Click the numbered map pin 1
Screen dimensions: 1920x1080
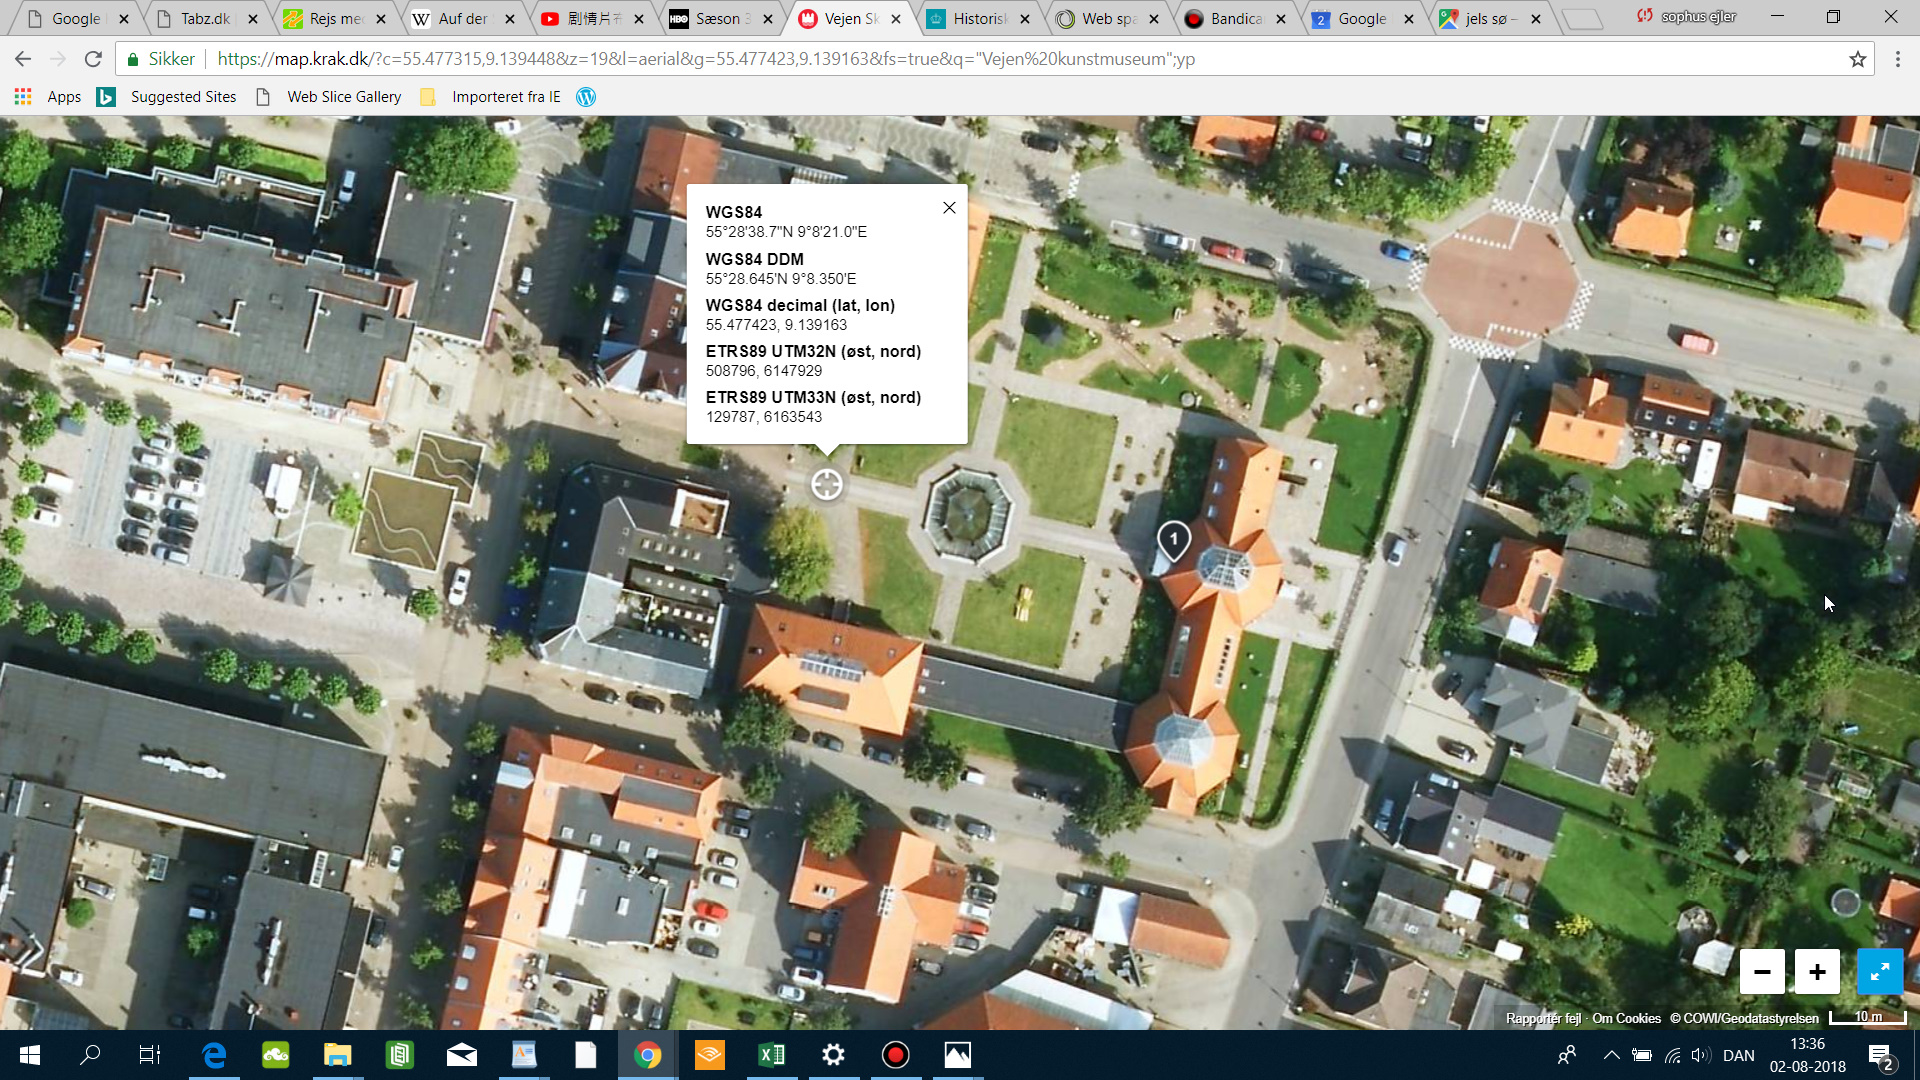click(1174, 540)
